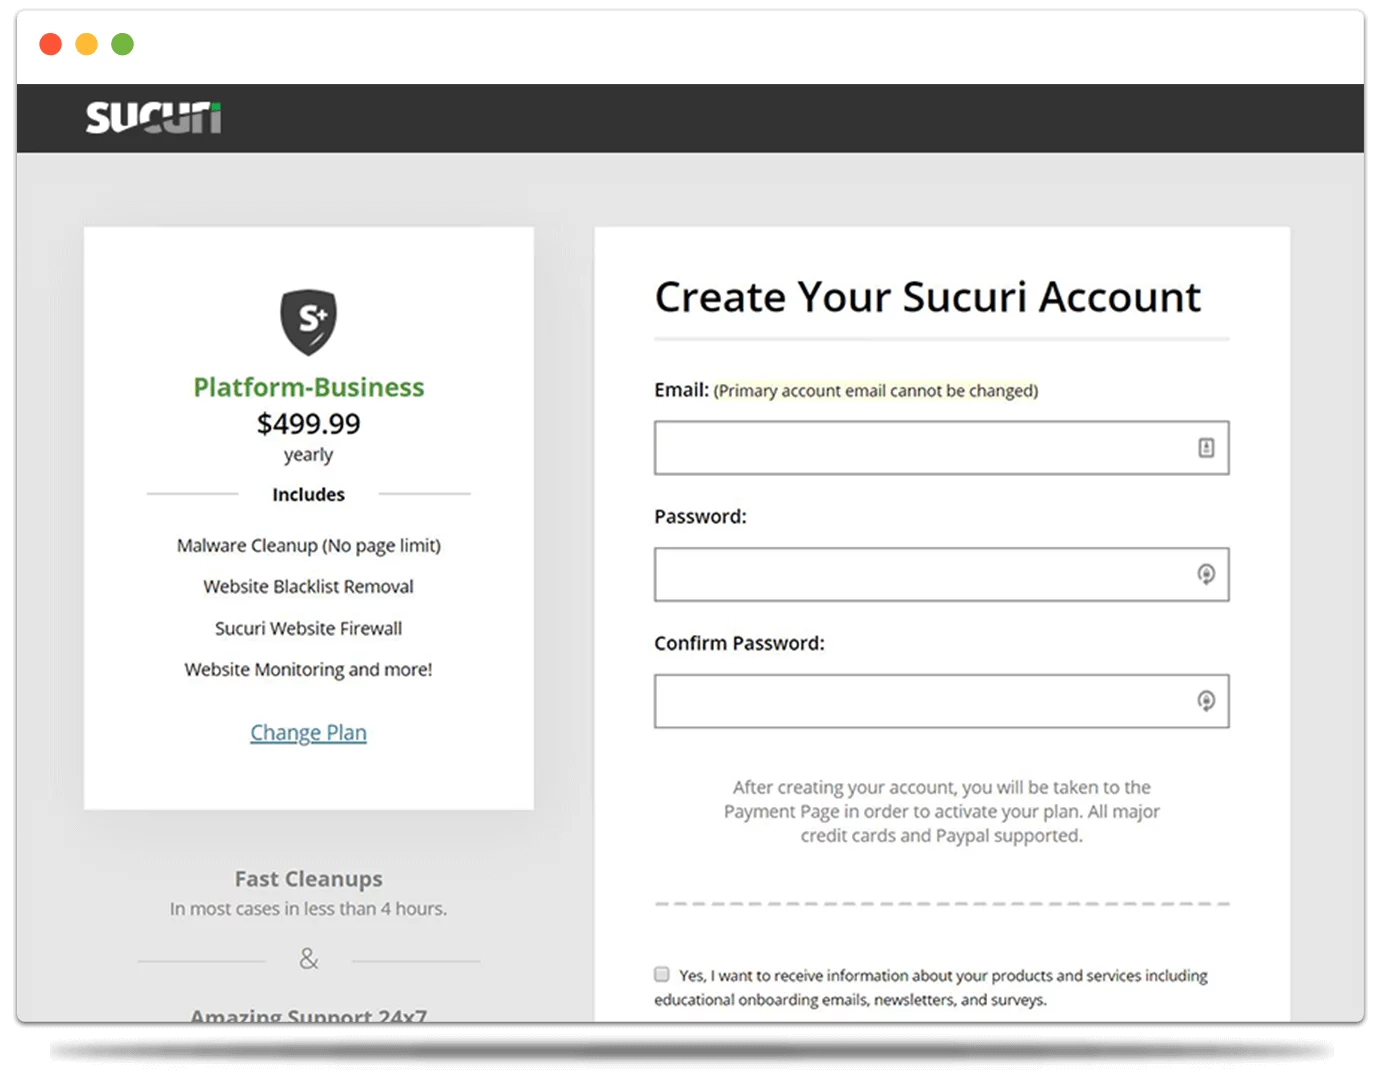1380x1078 pixels.
Task: Click the Fast Cleanups heading
Action: point(308,879)
